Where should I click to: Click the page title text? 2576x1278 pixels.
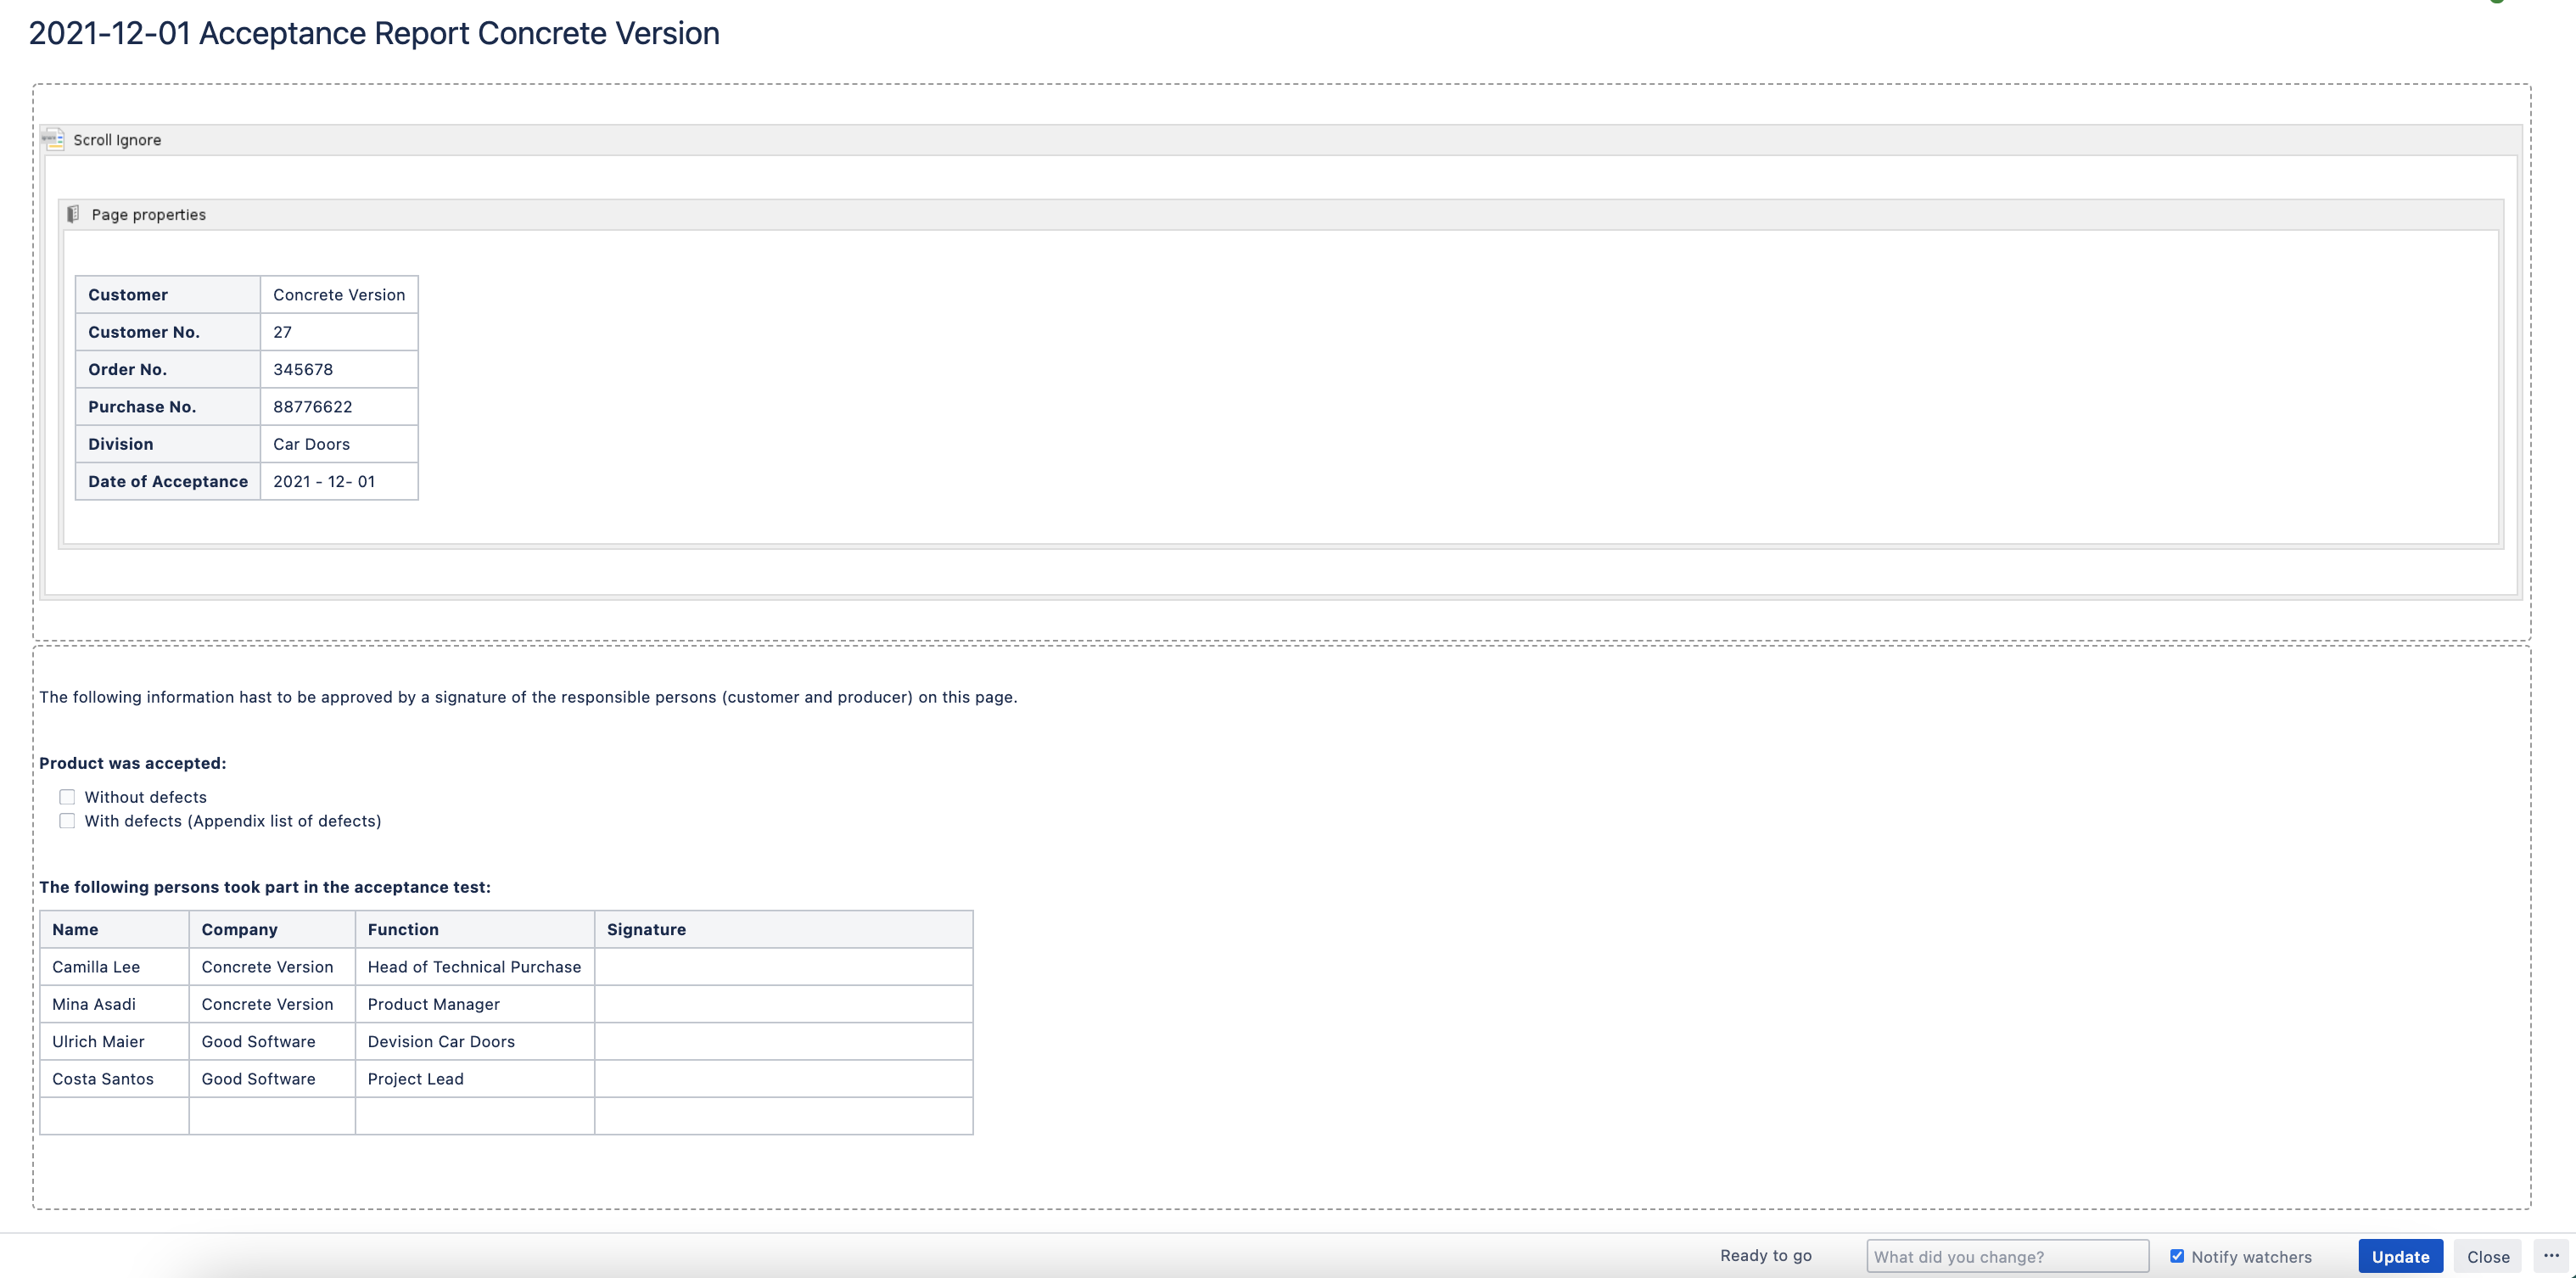tap(374, 33)
